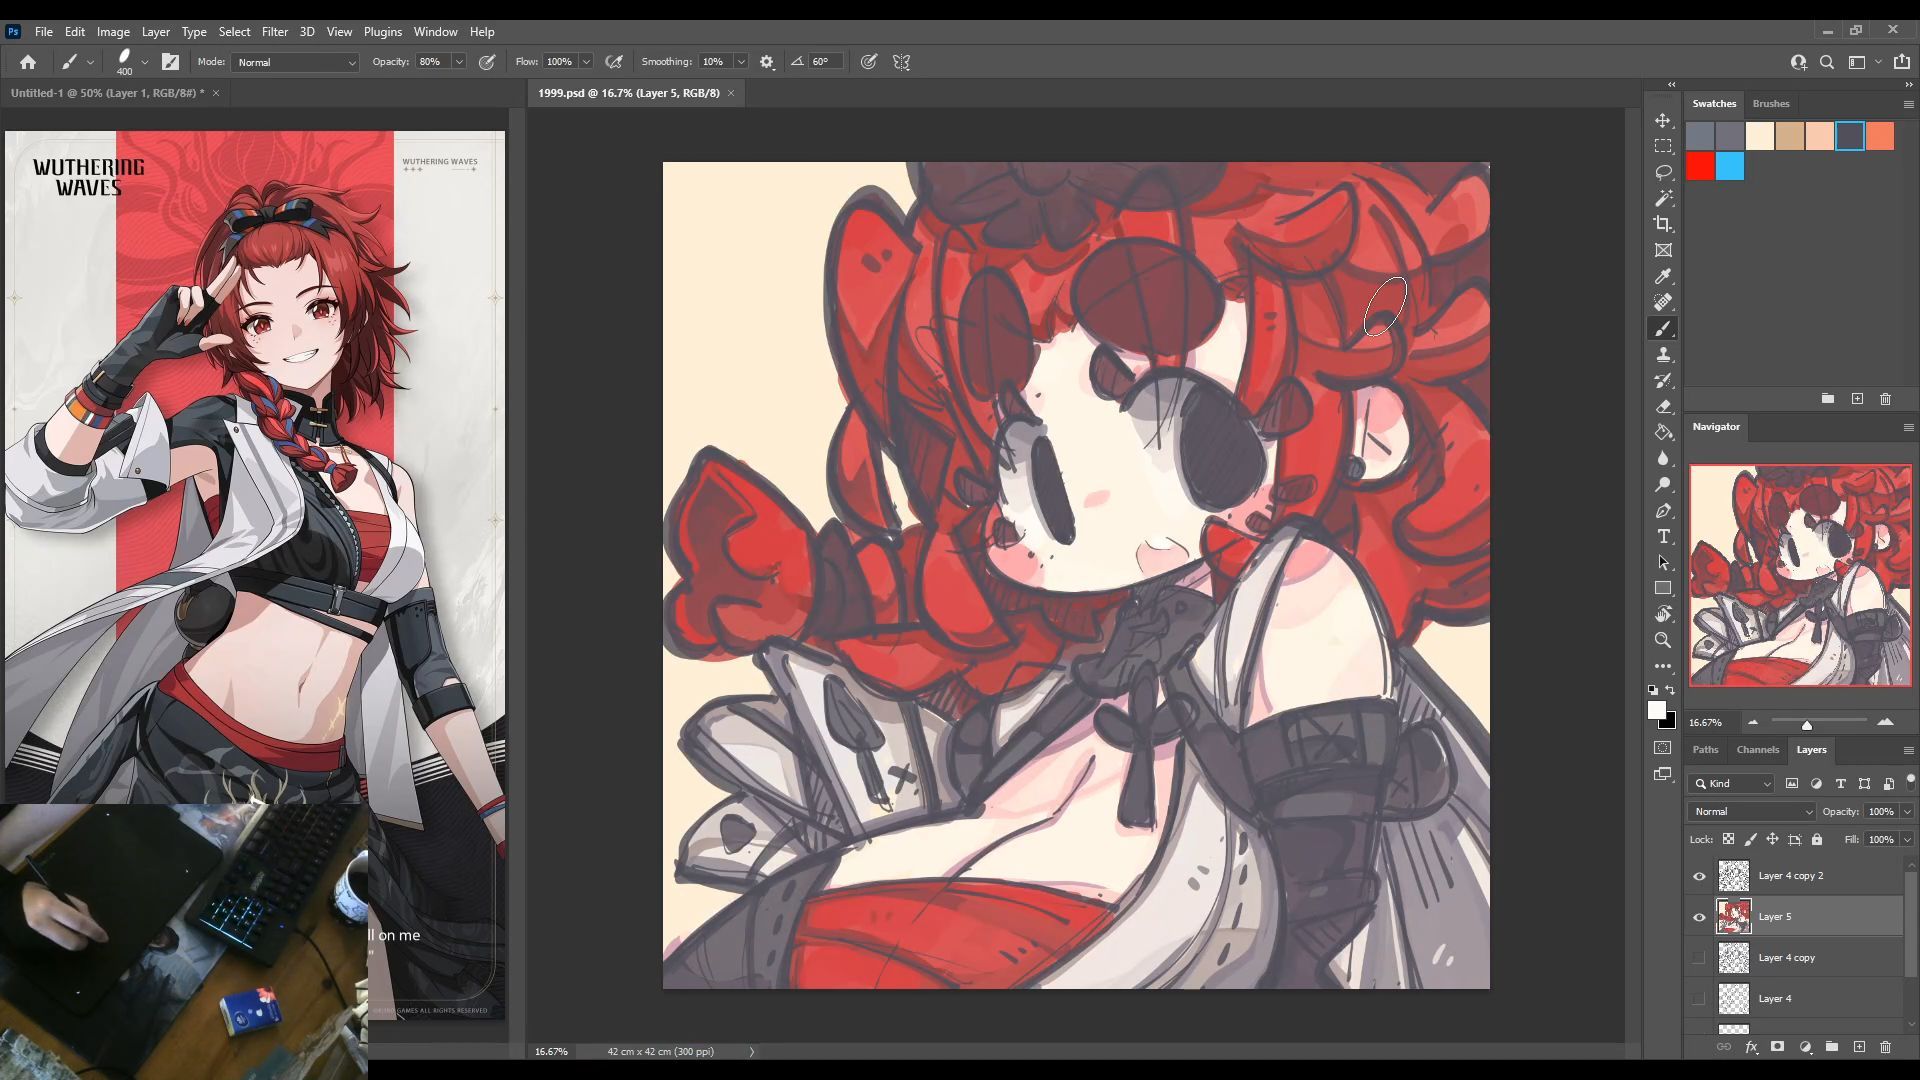Toggle airbrush build-up effects icon

[614, 62]
